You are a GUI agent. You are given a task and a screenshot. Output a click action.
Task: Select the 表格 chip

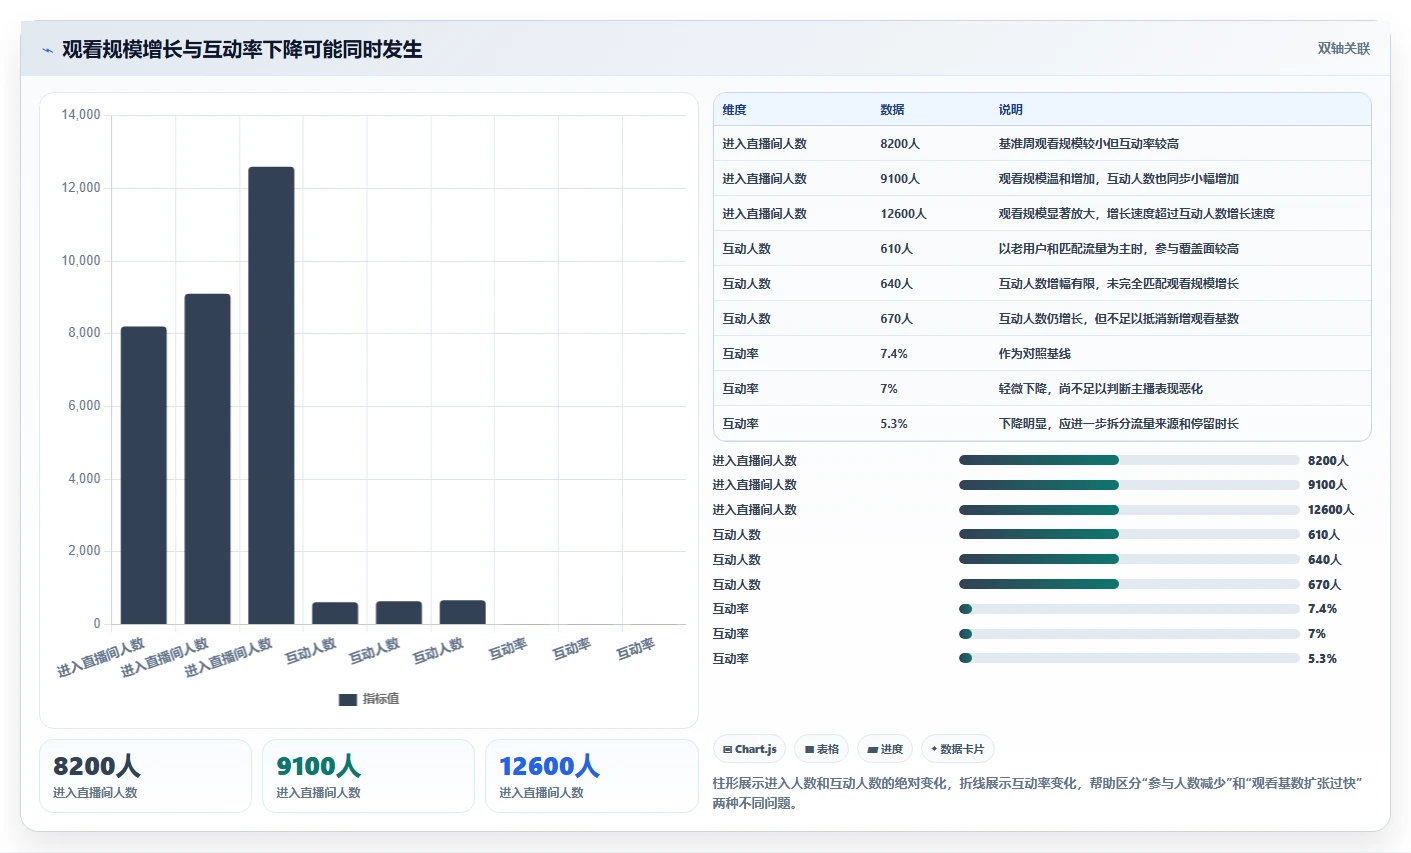pyautogui.click(x=821, y=749)
